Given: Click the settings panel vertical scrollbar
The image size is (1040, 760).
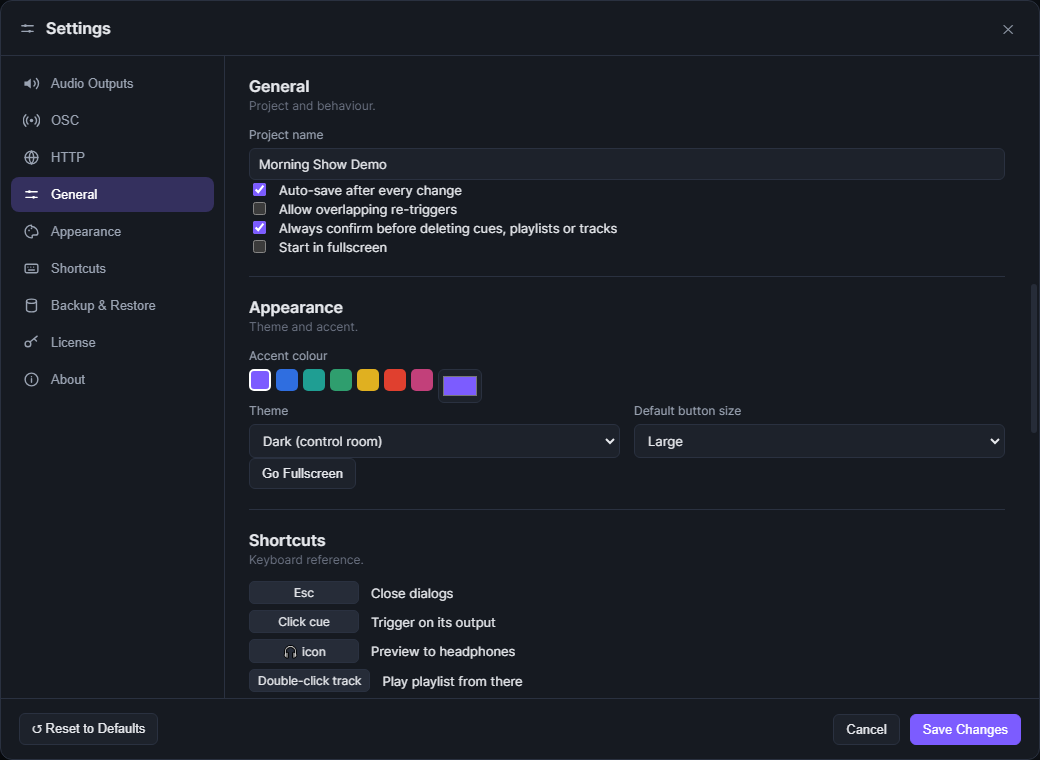Looking at the screenshot, I should pos(1033,358).
